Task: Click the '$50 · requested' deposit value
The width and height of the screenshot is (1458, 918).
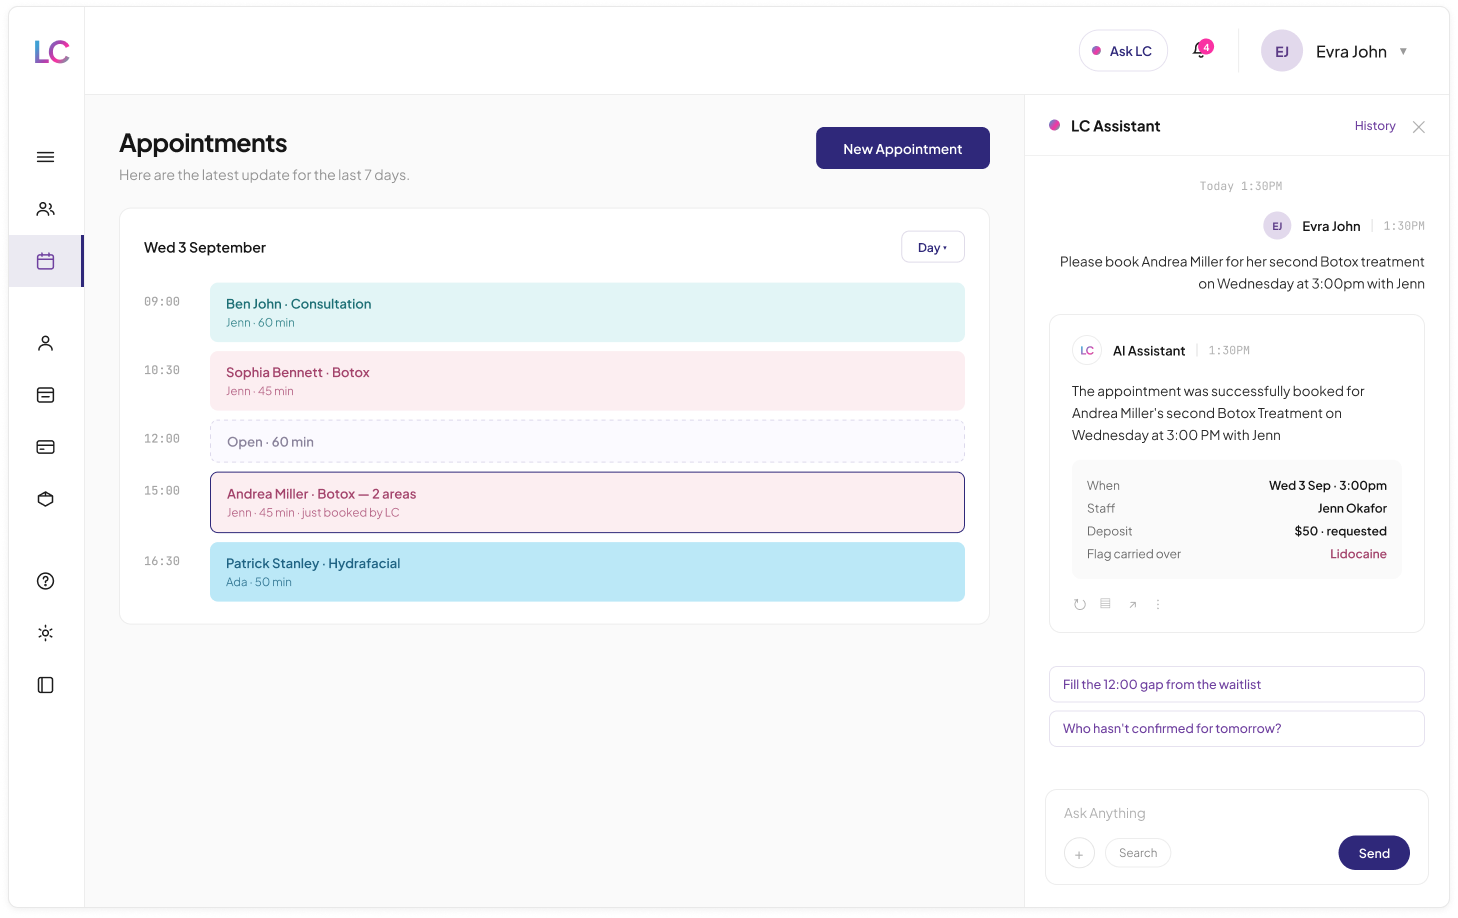Action: click(x=1340, y=531)
